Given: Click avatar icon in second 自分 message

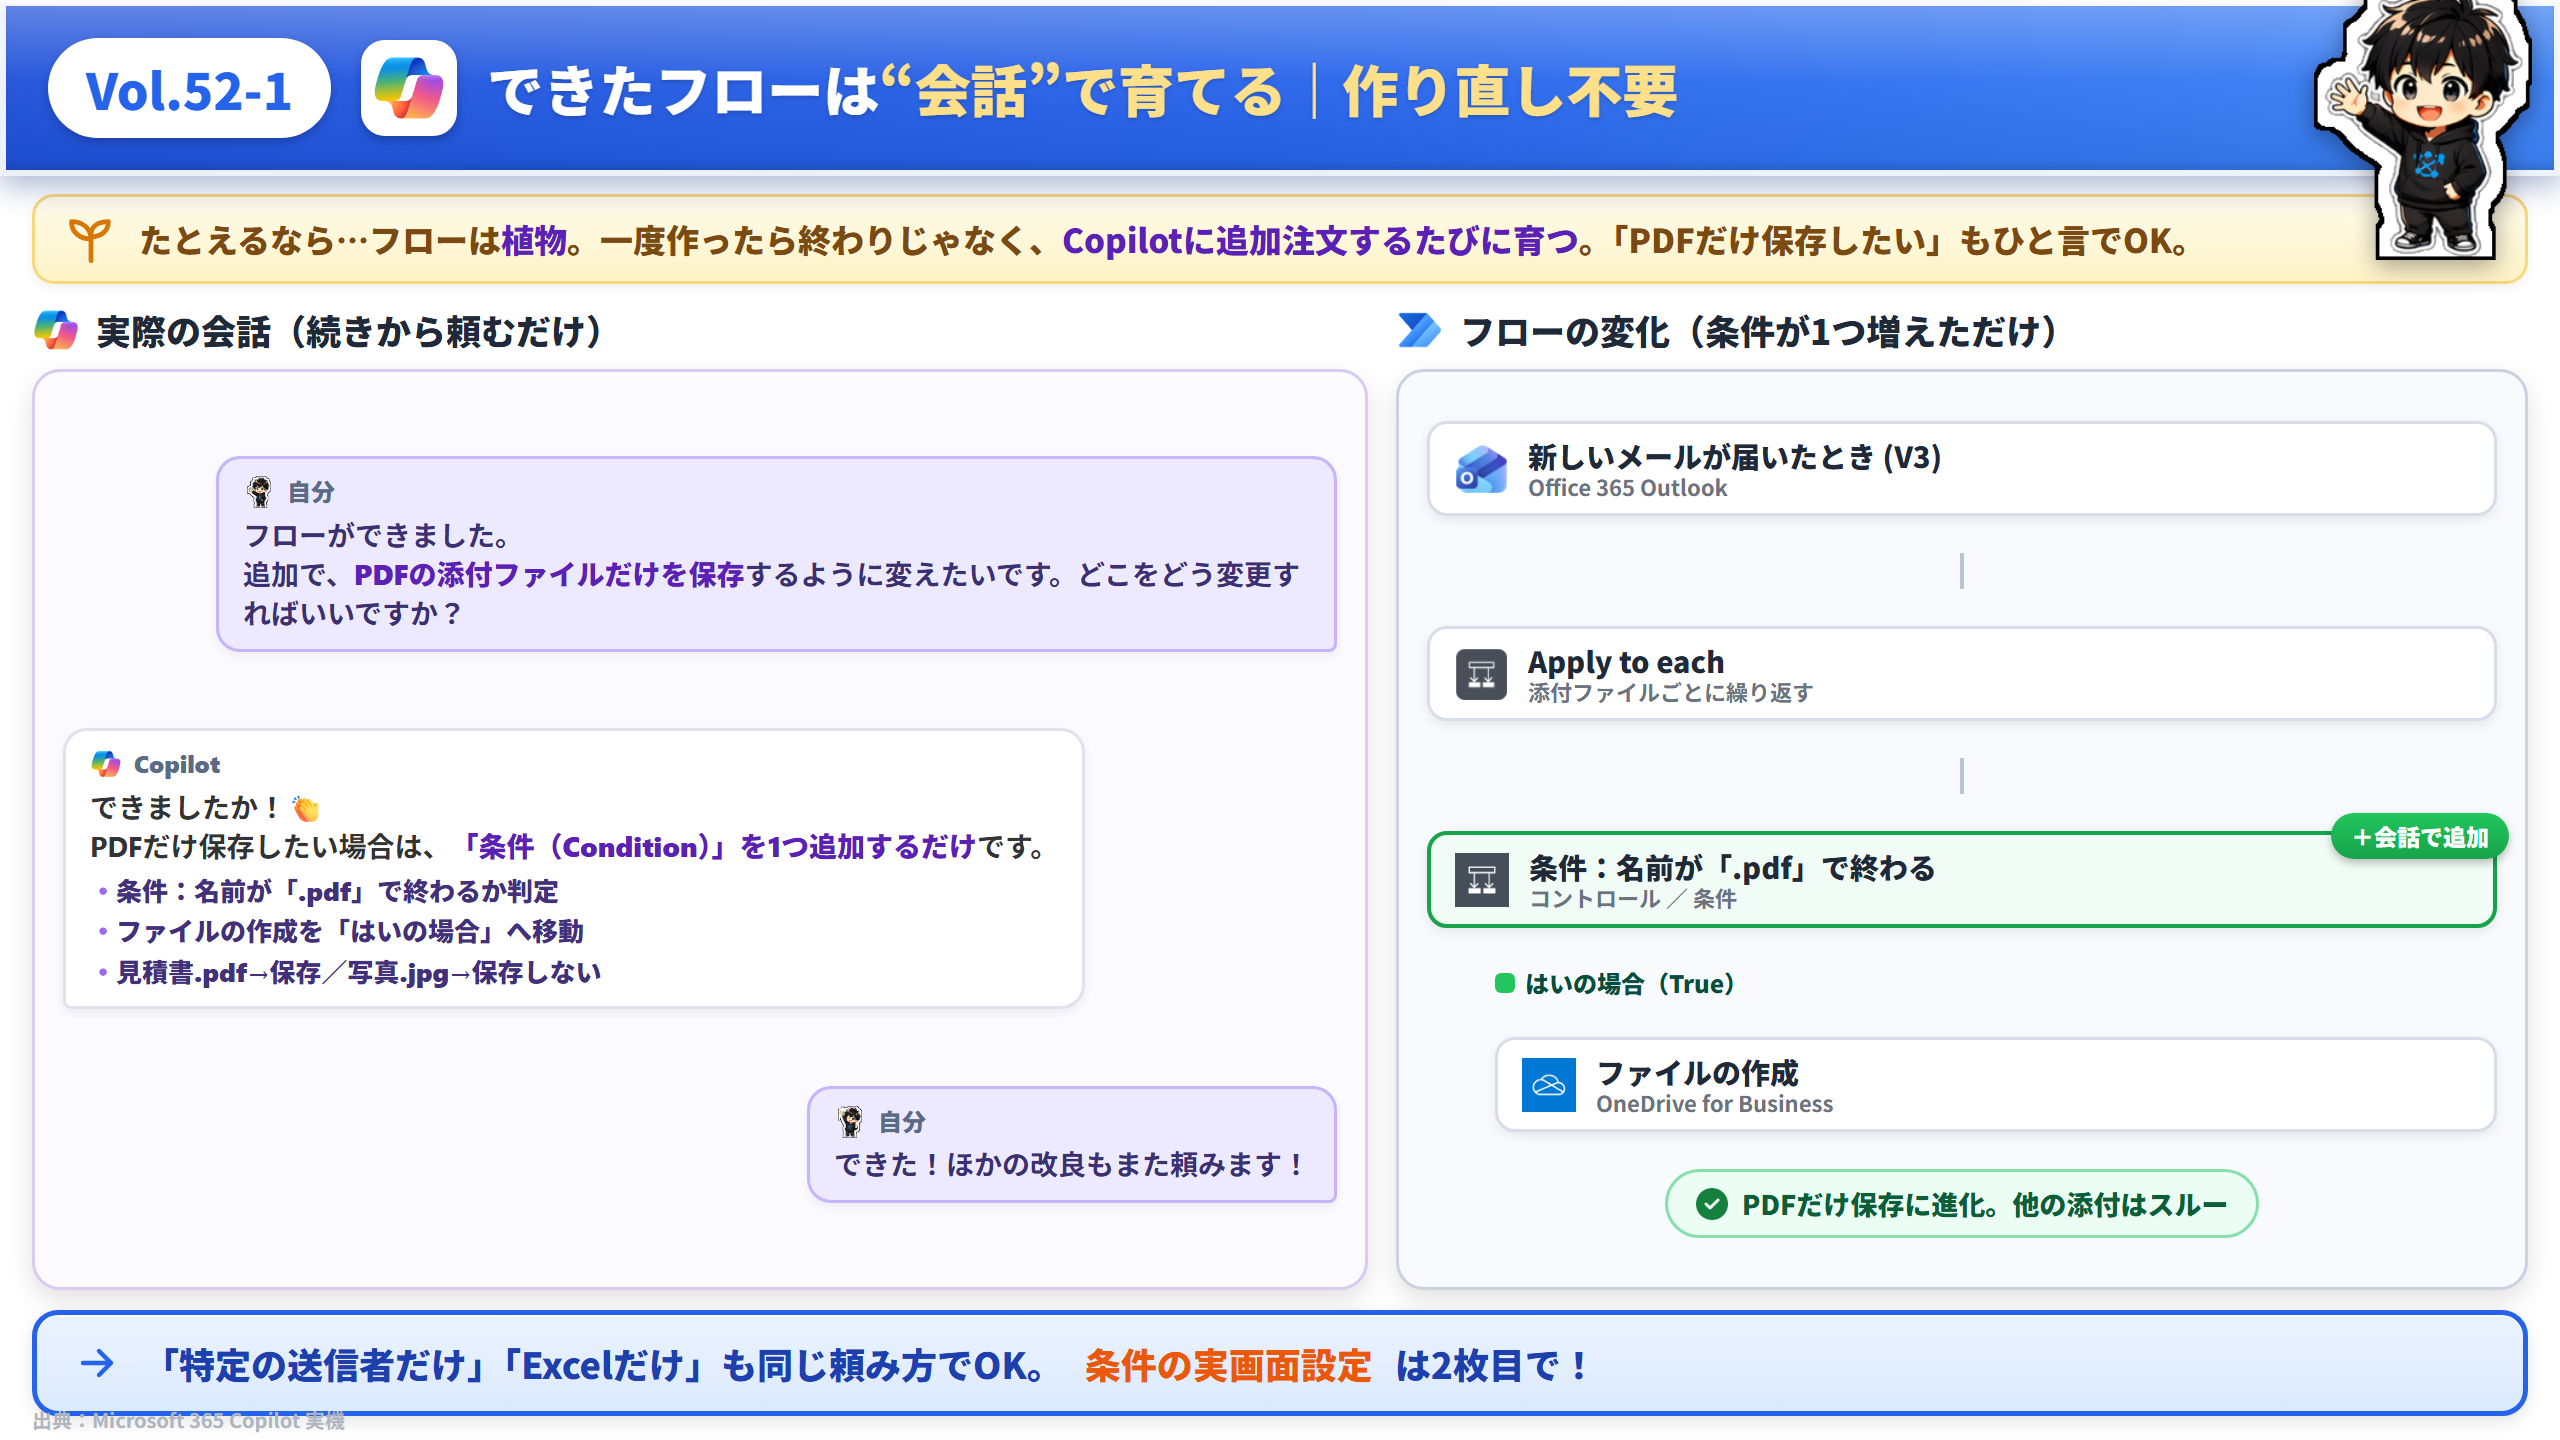Looking at the screenshot, I should click(x=850, y=1121).
